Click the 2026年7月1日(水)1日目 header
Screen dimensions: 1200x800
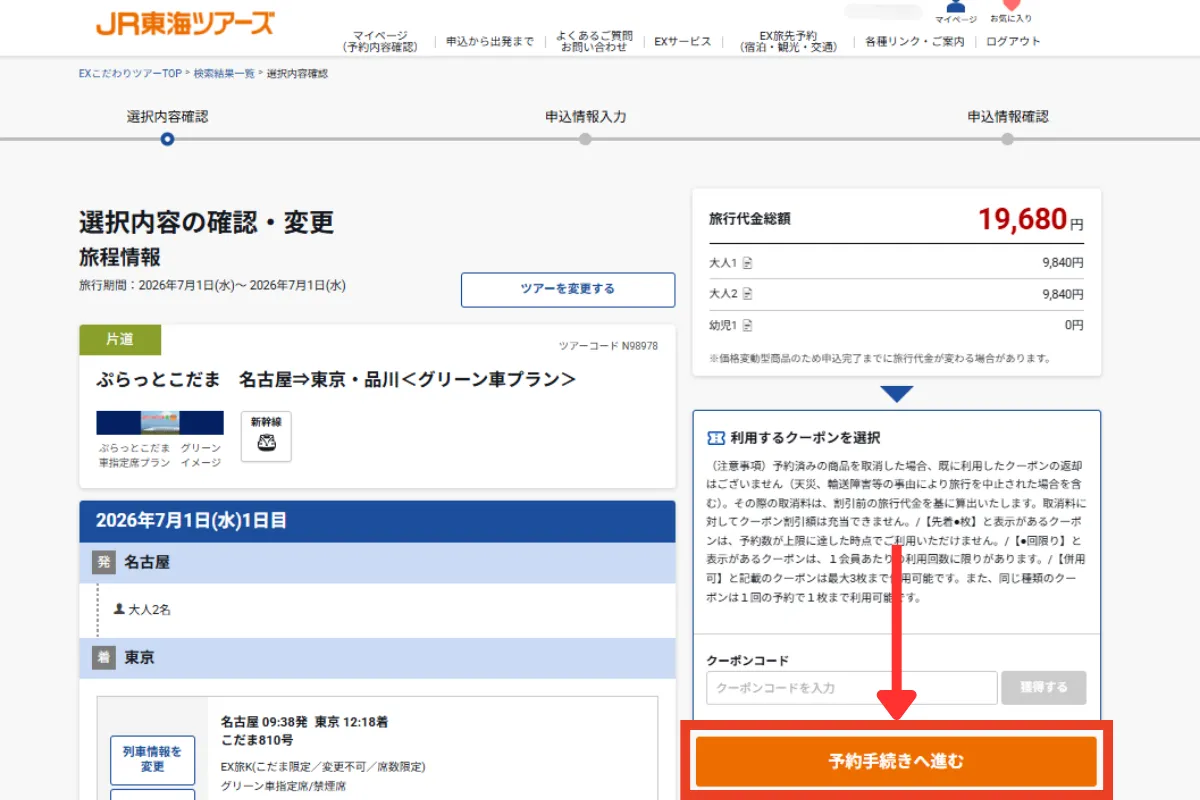coord(377,521)
